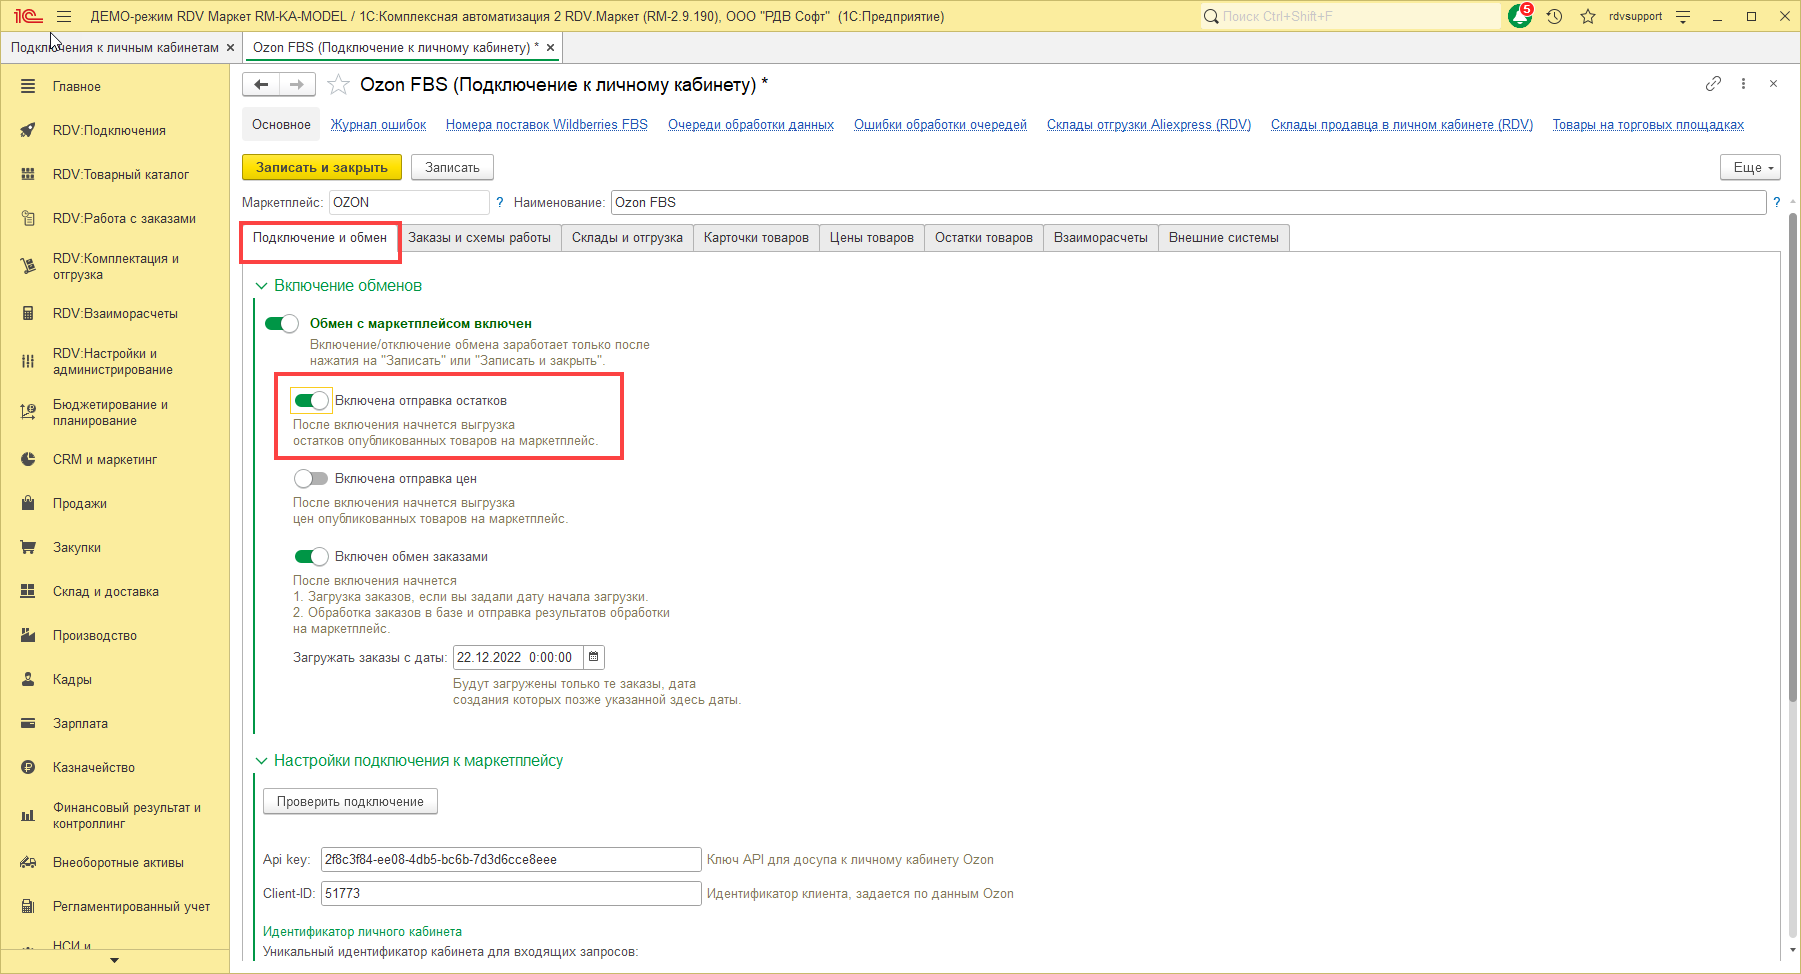Open RDV:Подключения section icon
Image resolution: width=1801 pixels, height=974 pixels.
pos(28,130)
